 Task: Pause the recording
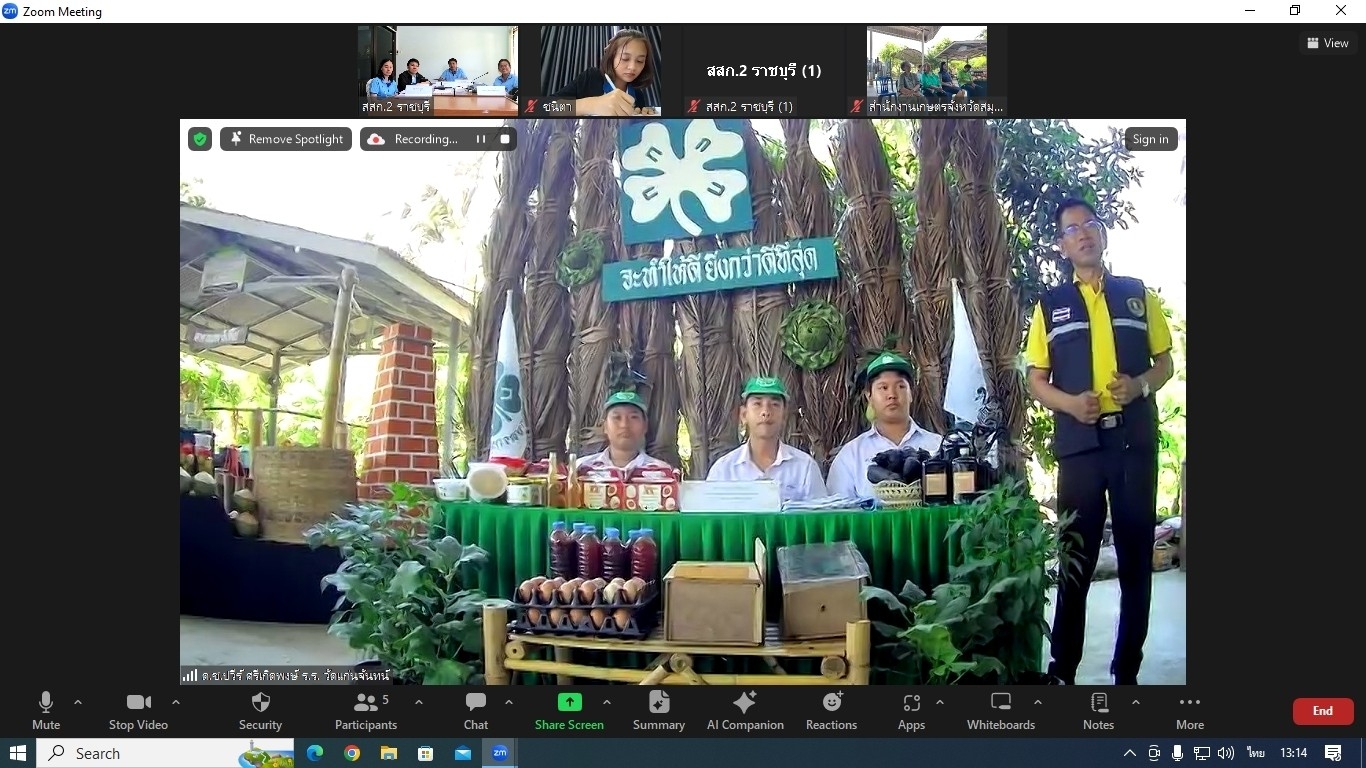coord(481,139)
